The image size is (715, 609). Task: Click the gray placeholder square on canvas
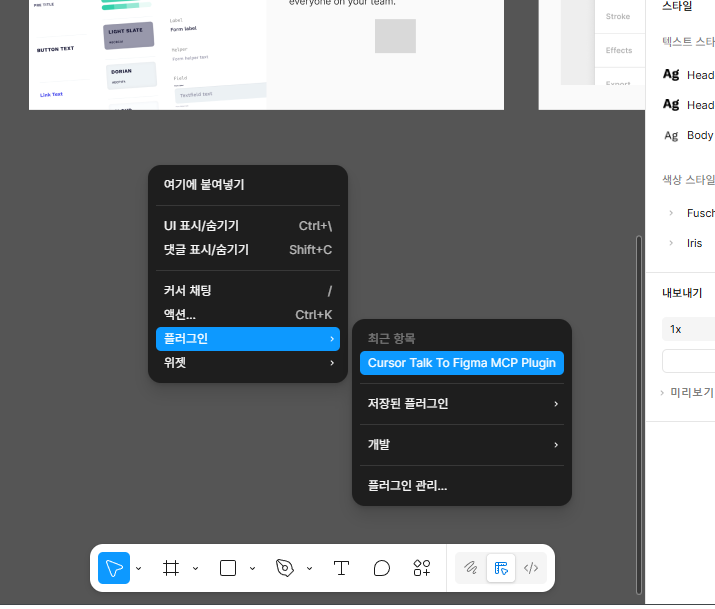395,36
